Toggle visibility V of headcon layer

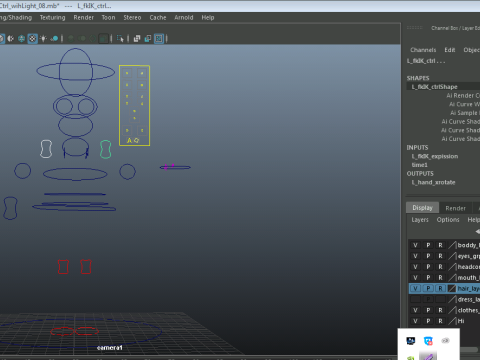tap(415, 267)
